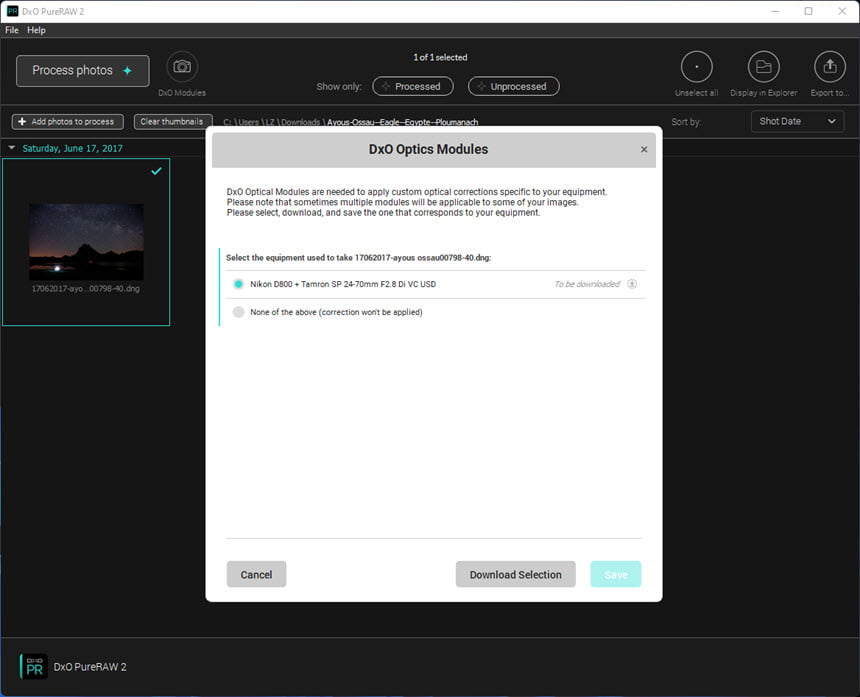Click Clear thumbnails button

(x=172, y=122)
